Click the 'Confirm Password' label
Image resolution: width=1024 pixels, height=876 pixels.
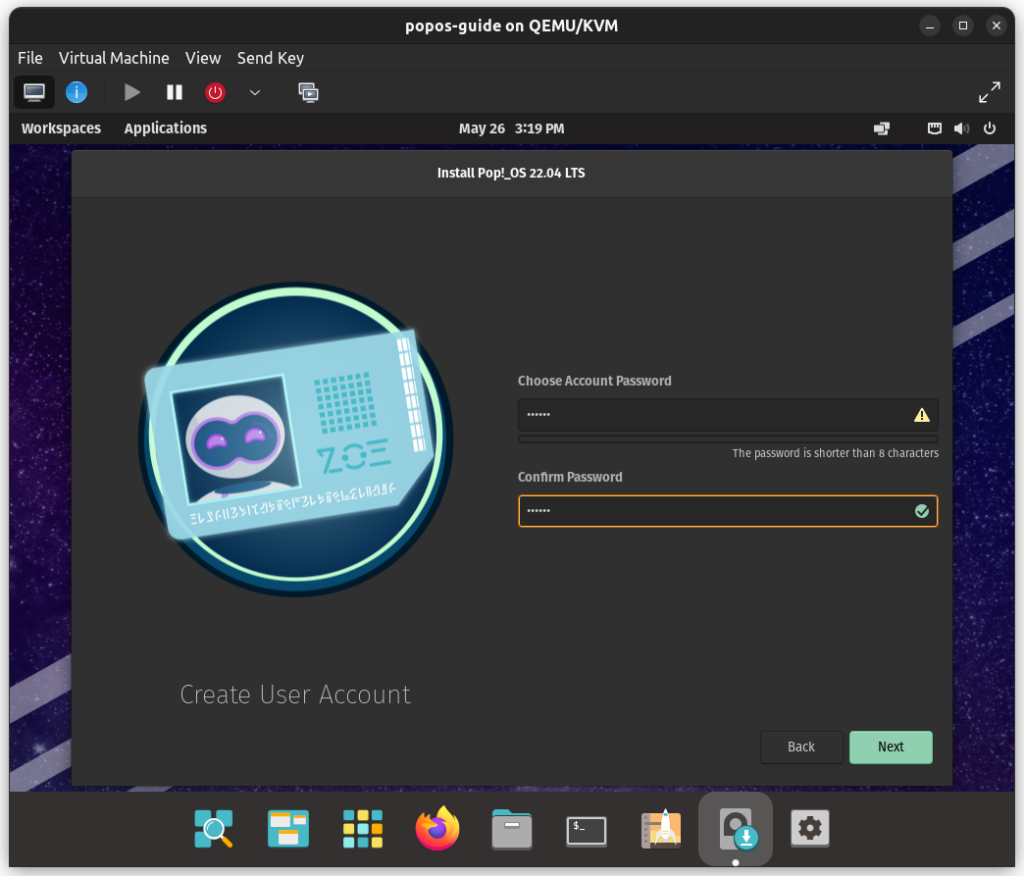pos(570,477)
